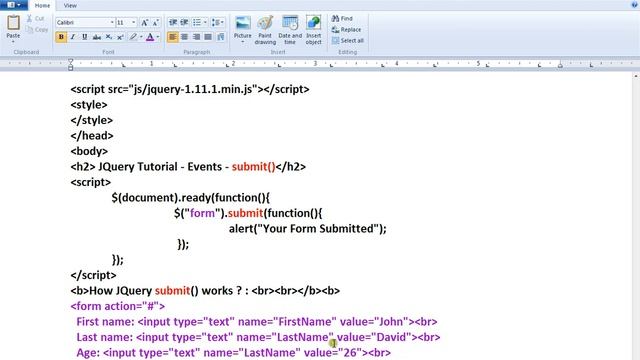This screenshot has width=640, height=360.
Task: Click the '<body>' tag line
Action: pyautogui.click(x=89, y=151)
